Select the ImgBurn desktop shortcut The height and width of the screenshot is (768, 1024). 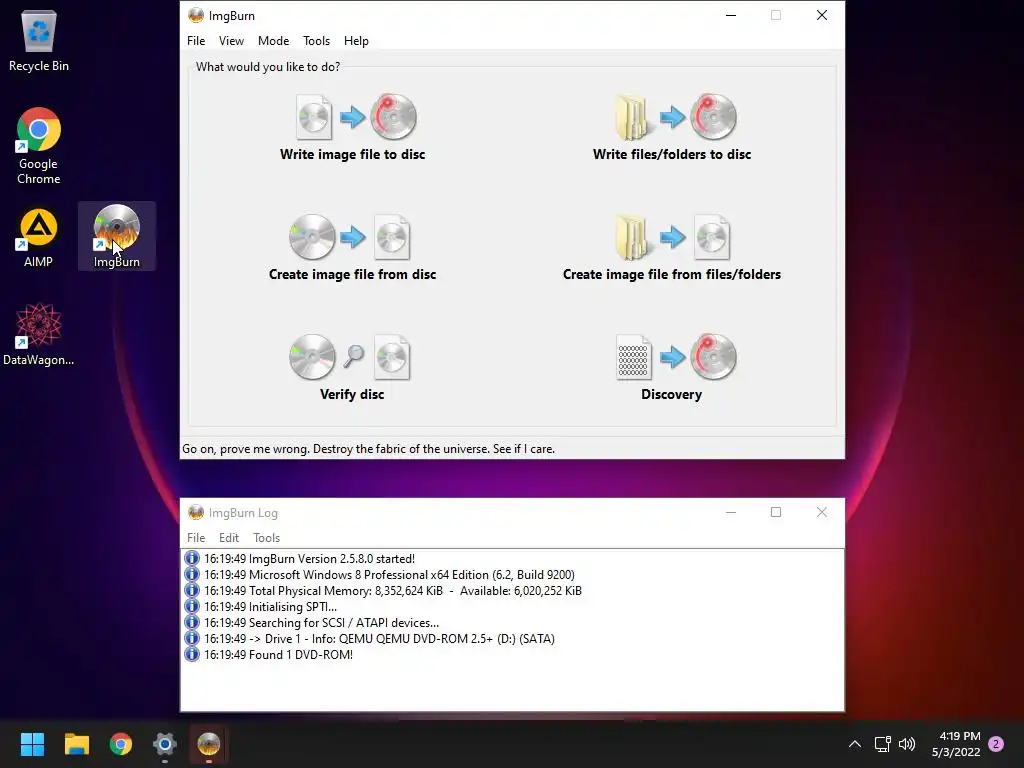pos(117,236)
